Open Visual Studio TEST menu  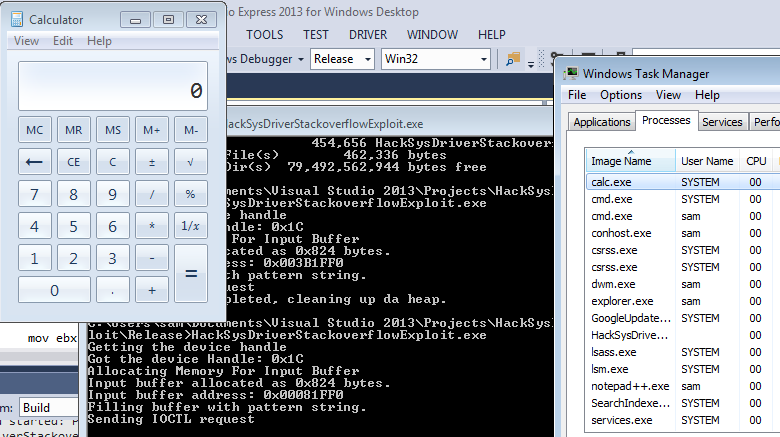click(x=316, y=35)
